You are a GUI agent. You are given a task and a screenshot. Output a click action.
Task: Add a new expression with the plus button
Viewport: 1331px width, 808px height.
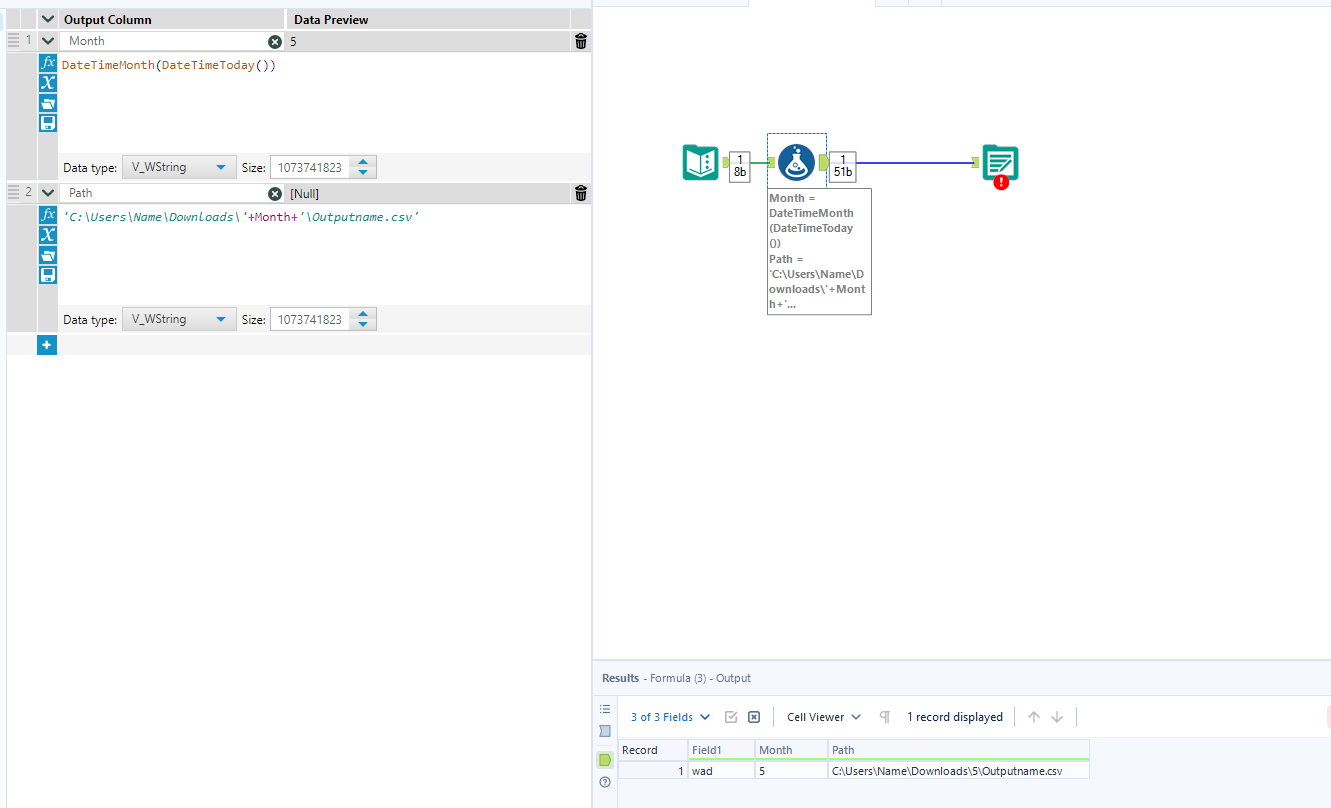[x=46, y=344]
